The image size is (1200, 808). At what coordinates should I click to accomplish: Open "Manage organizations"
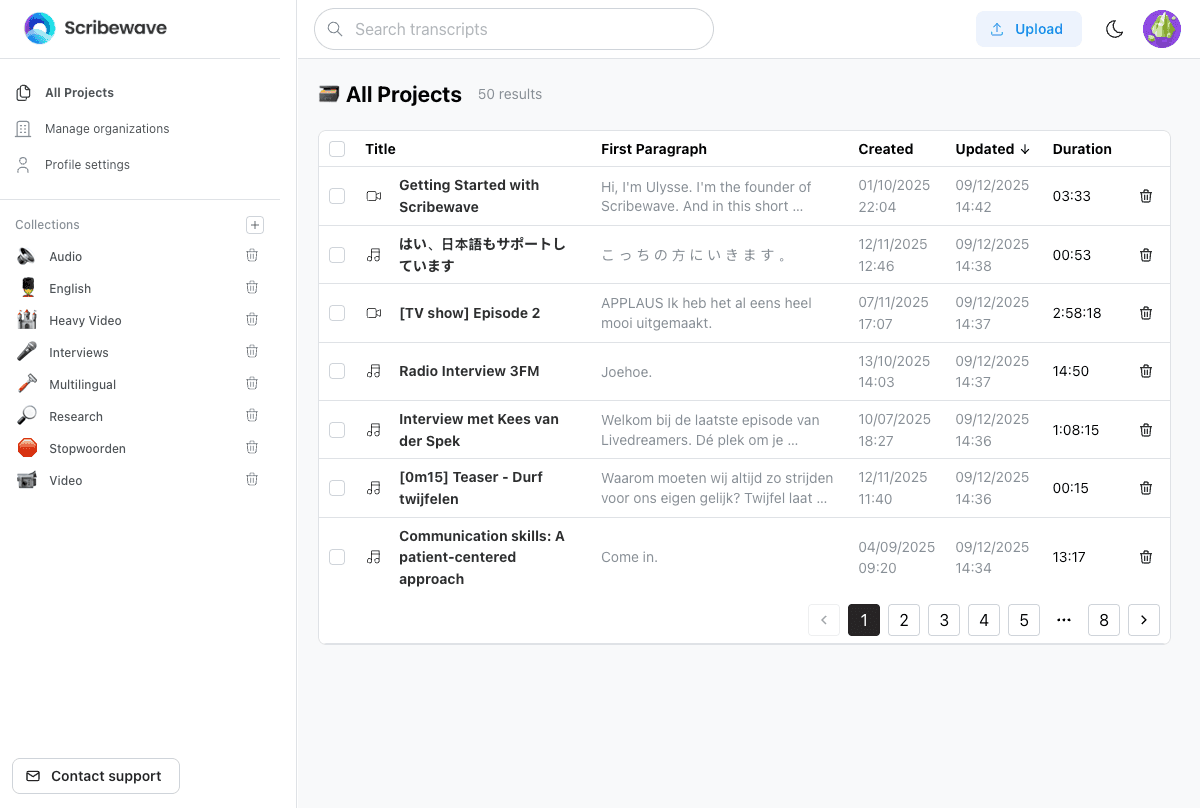coord(107,128)
